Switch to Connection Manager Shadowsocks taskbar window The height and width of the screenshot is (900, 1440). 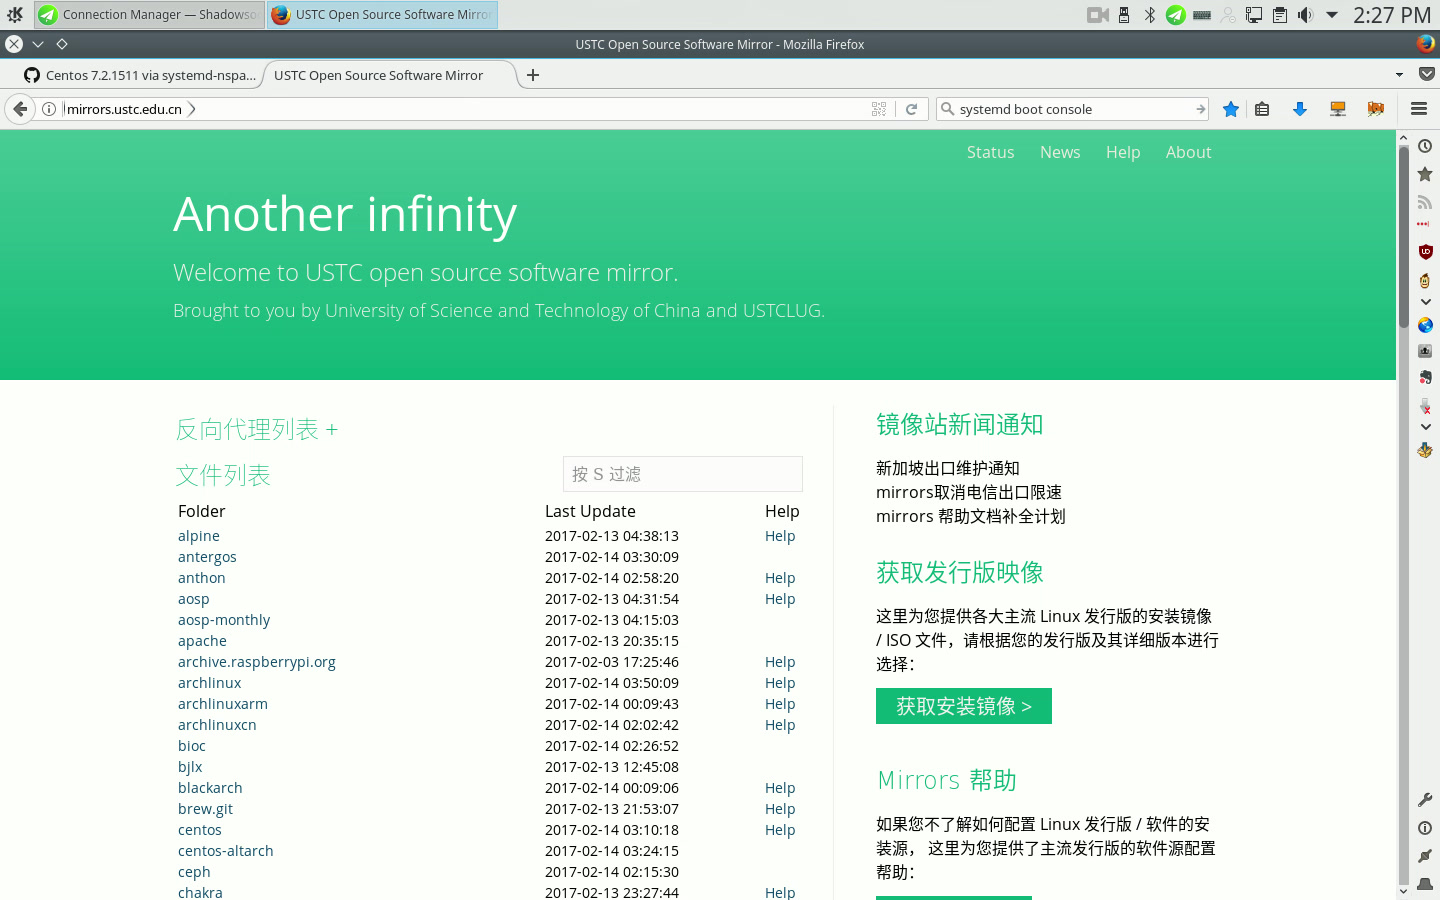tap(149, 14)
